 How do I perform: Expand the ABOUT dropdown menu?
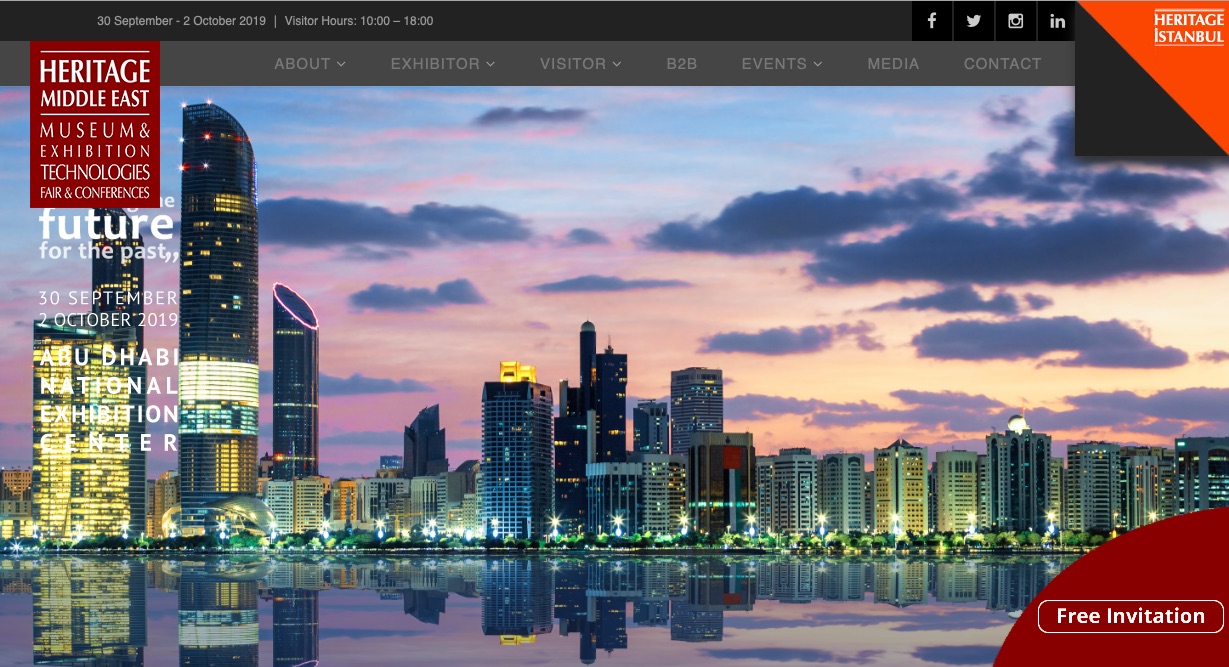pos(310,63)
